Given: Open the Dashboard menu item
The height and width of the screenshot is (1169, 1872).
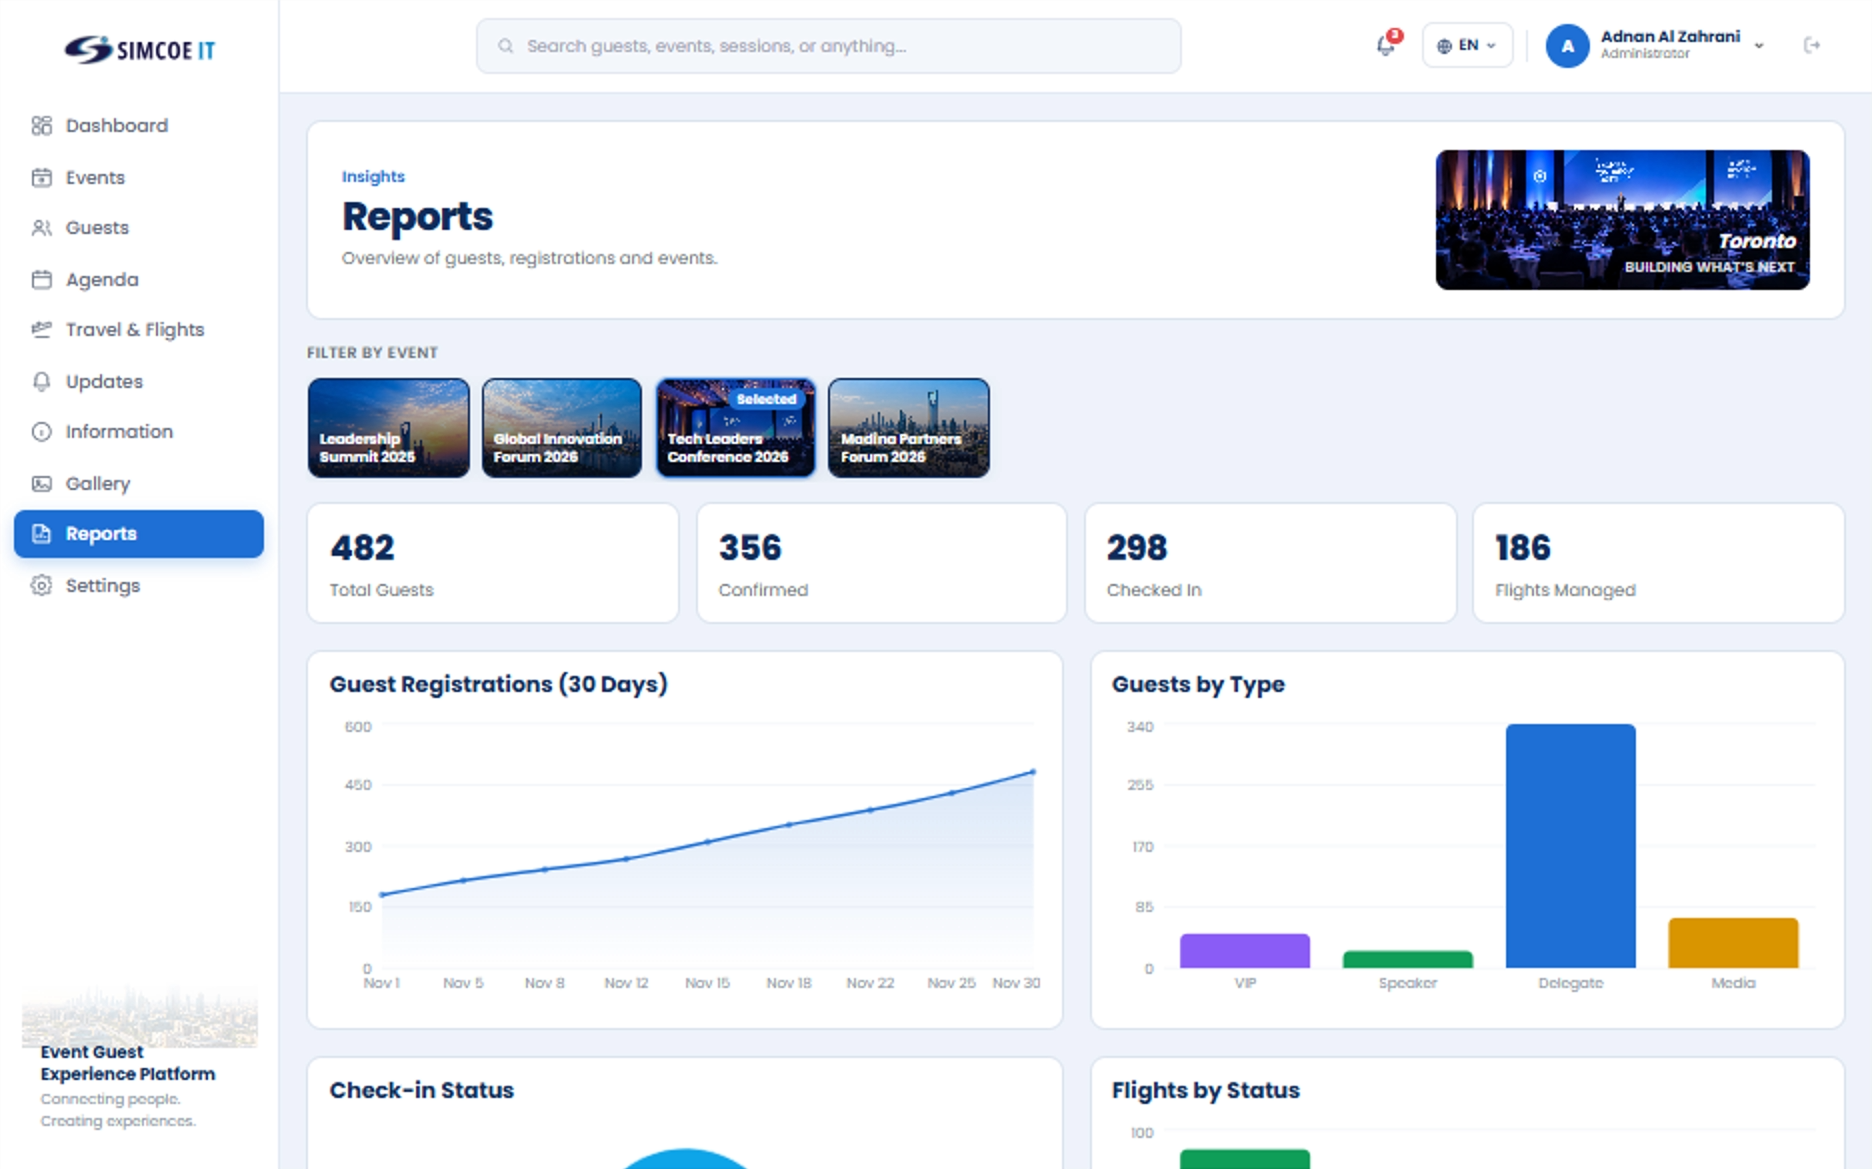Looking at the screenshot, I should coord(139,125).
